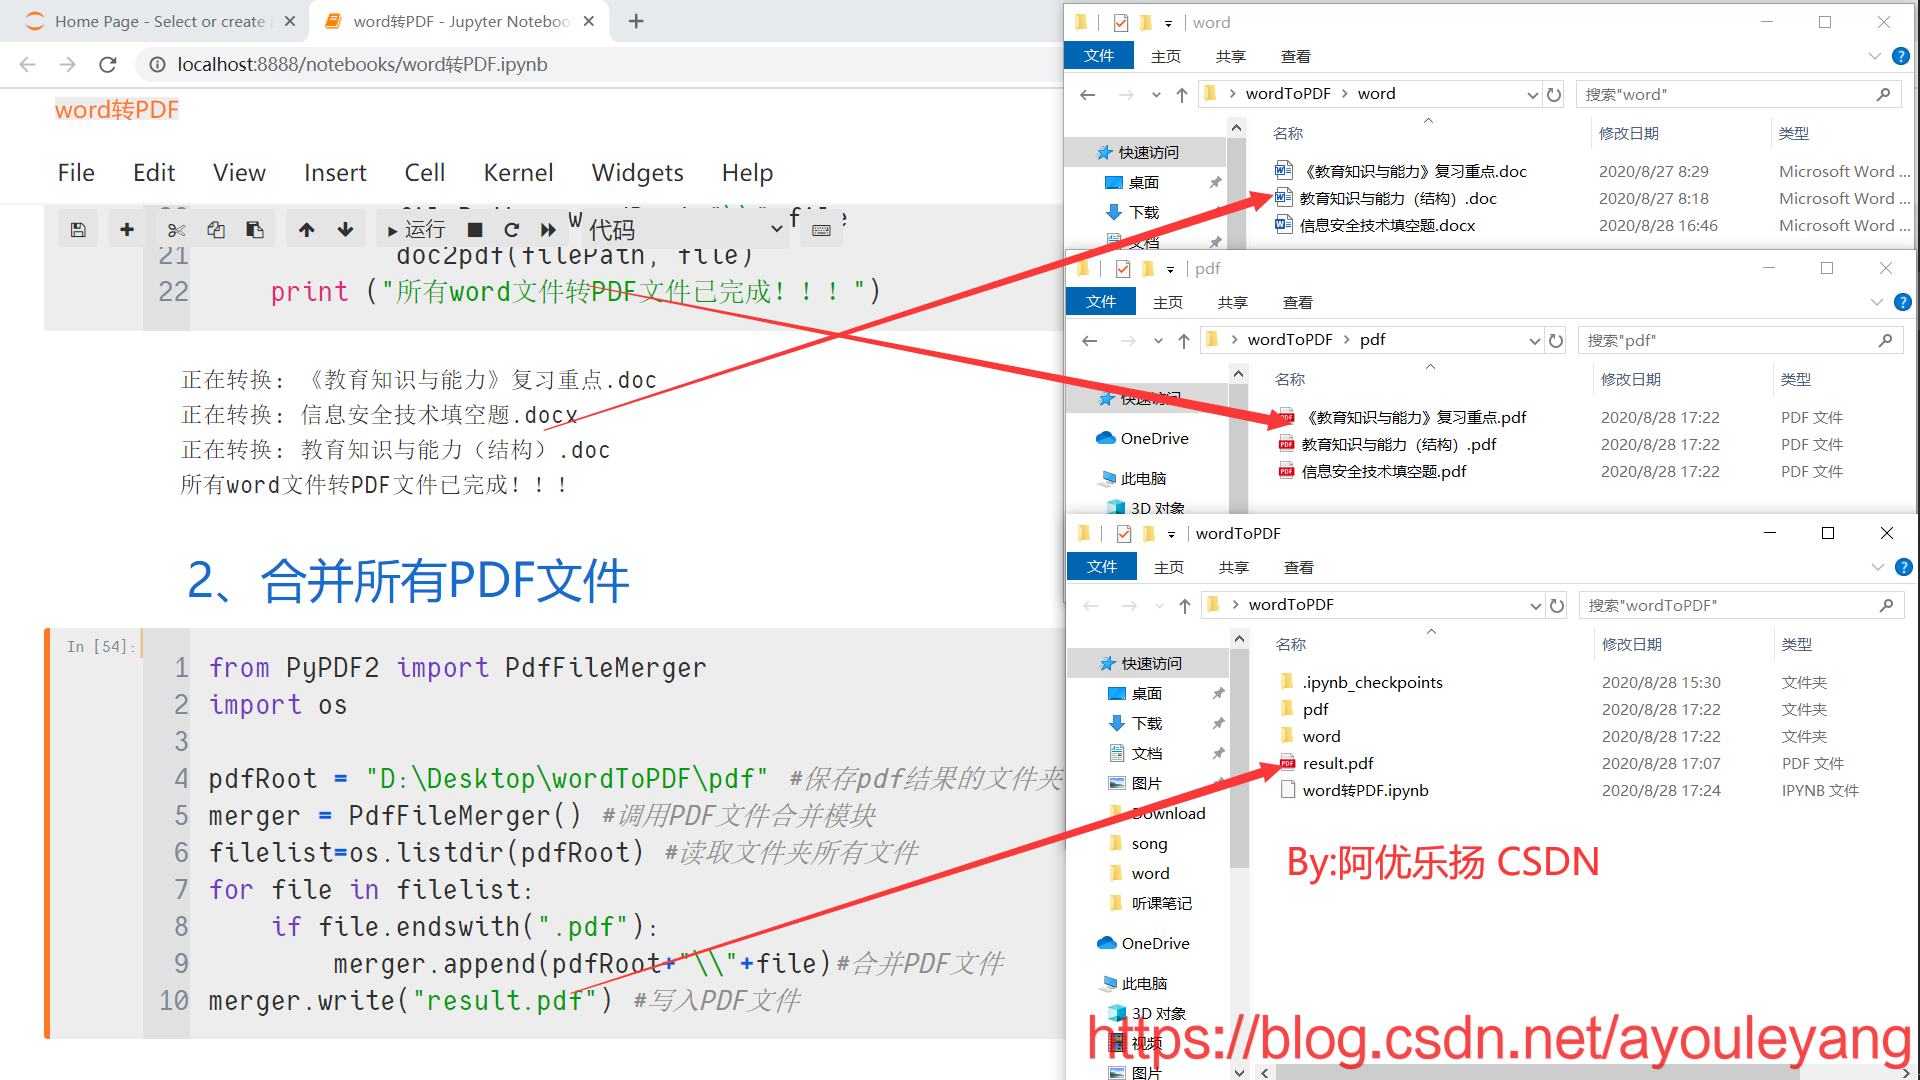Expand address history dropdown in word window
Screen dimensions: 1920x1080
coord(1532,95)
